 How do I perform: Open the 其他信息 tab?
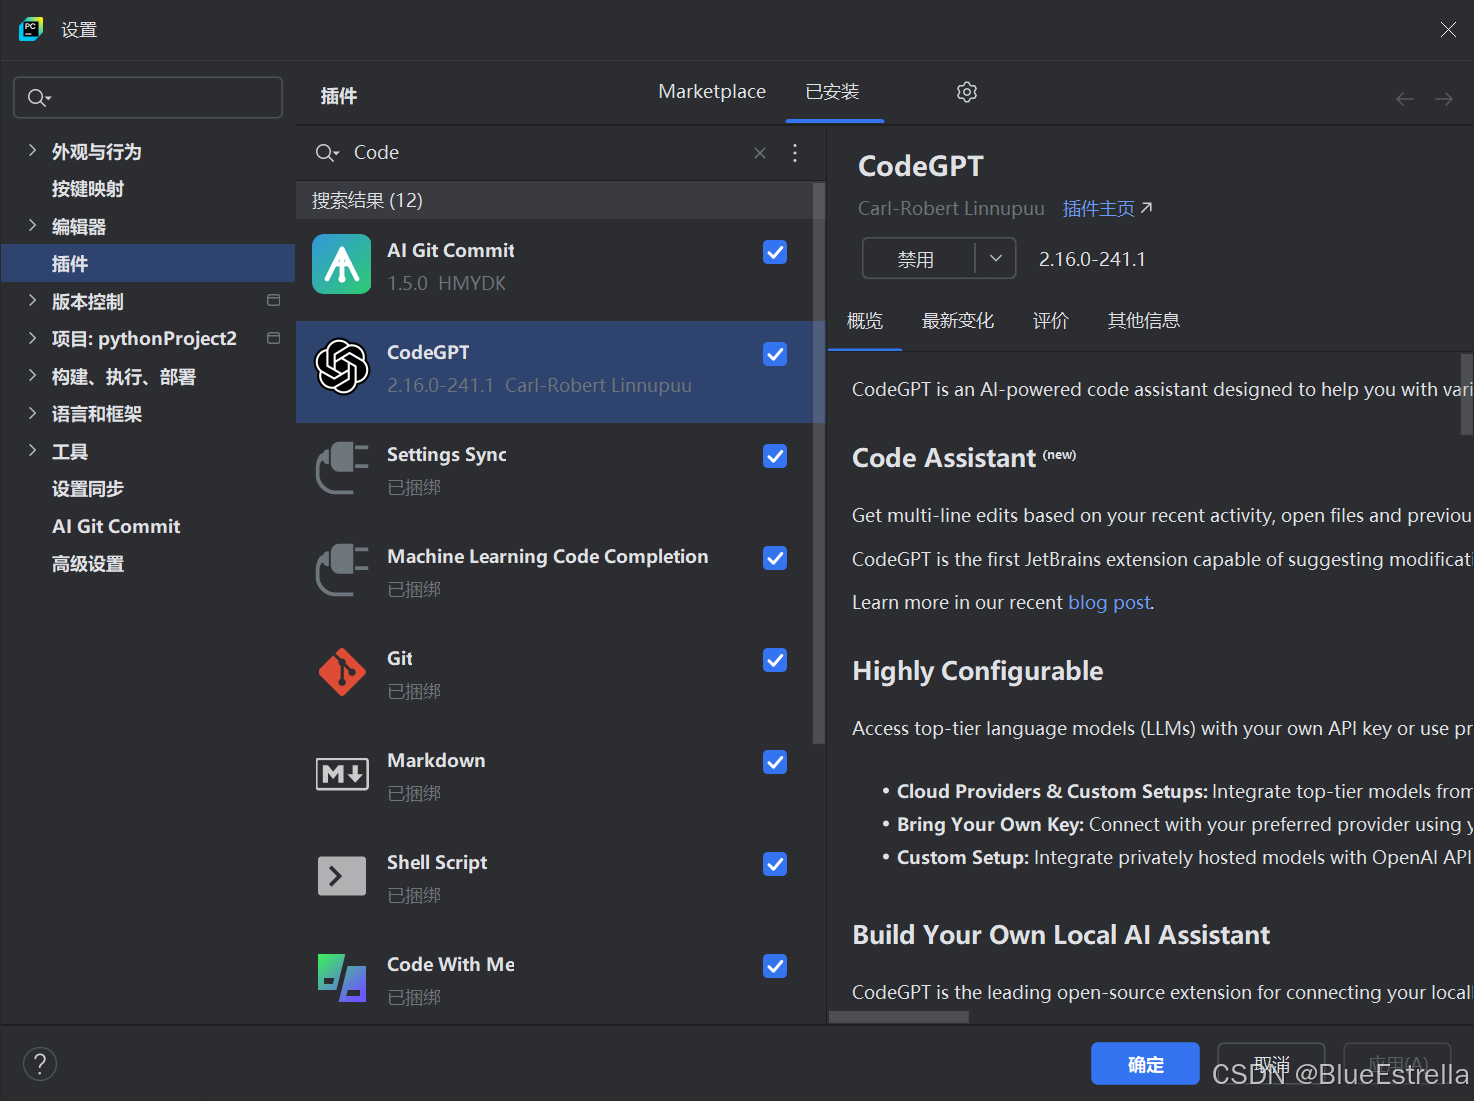[1144, 321]
